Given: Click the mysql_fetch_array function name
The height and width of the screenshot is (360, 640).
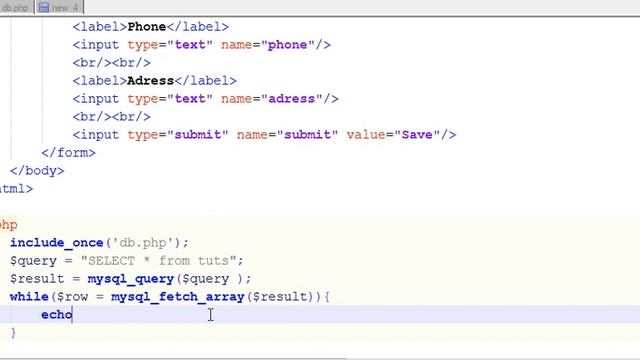Looking at the screenshot, I should [x=178, y=297].
